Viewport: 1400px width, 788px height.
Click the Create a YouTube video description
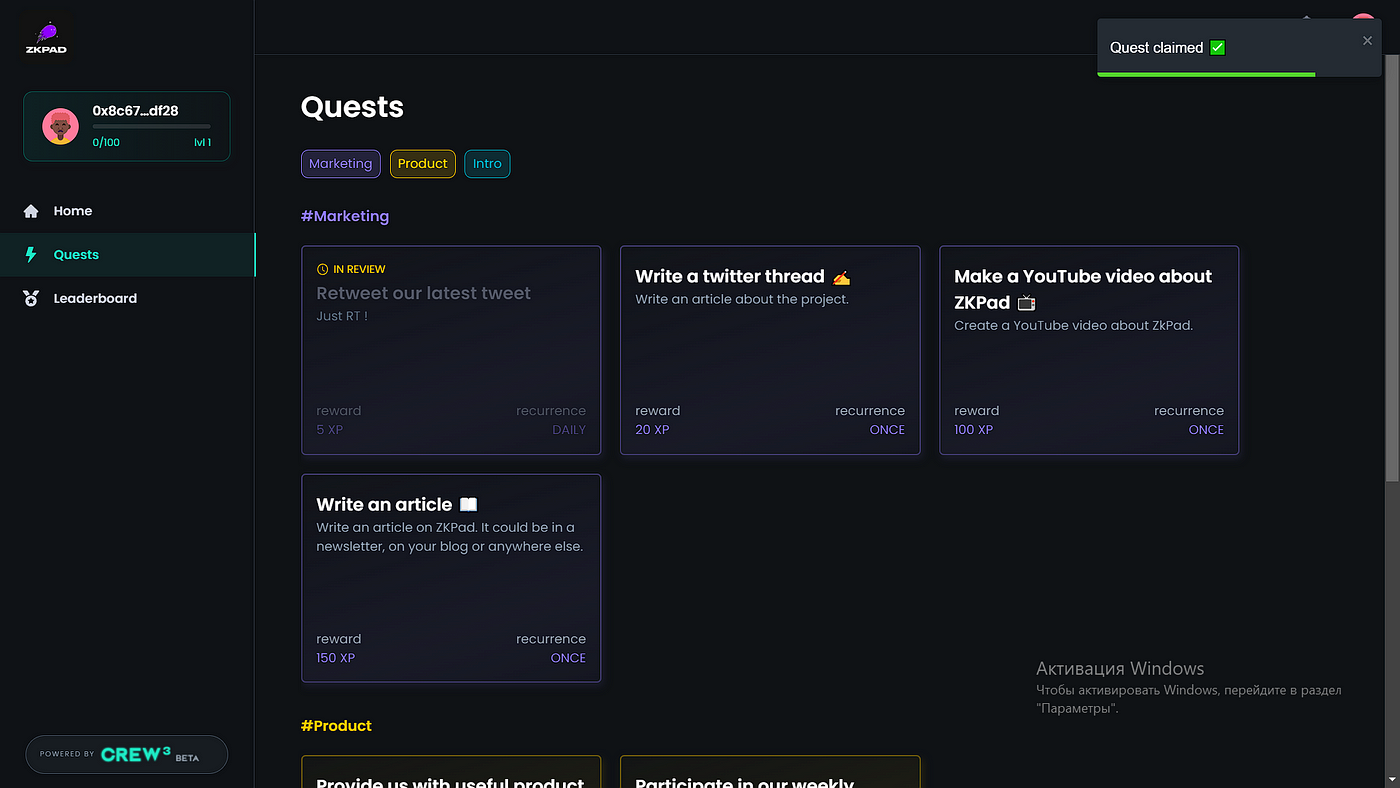pyautogui.click(x=1073, y=325)
